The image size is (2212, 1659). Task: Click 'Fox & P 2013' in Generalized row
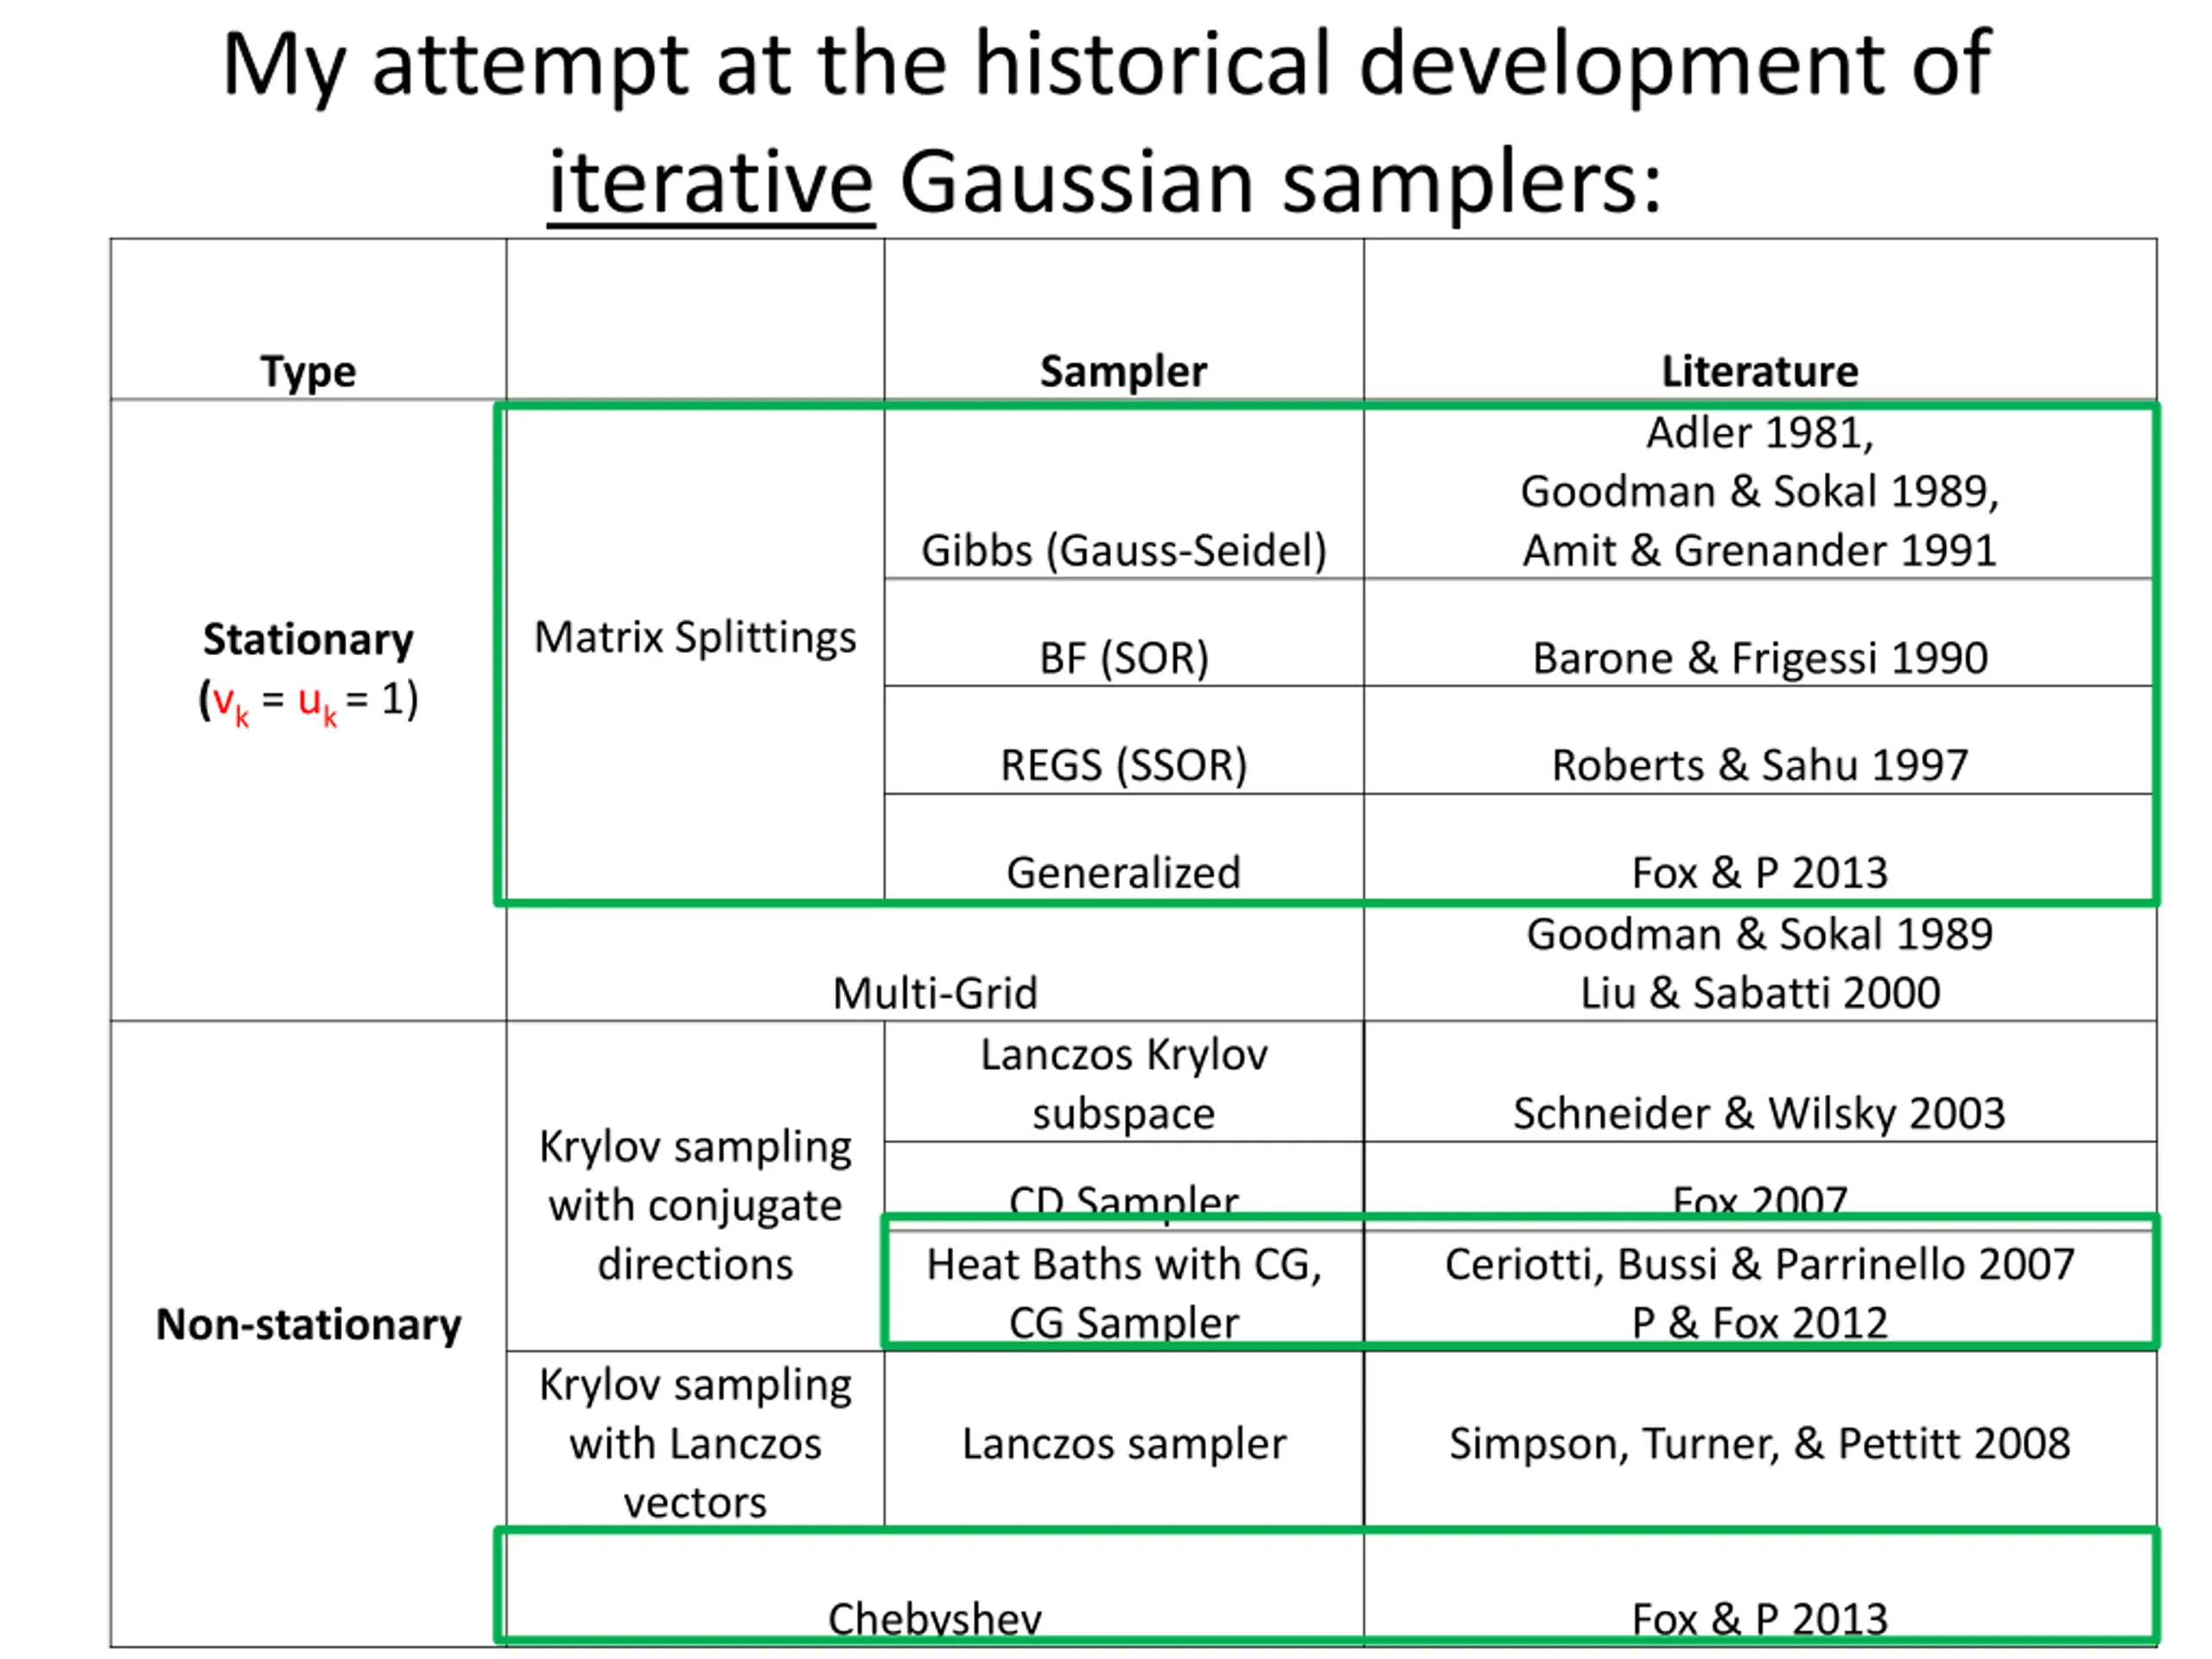click(x=1760, y=873)
